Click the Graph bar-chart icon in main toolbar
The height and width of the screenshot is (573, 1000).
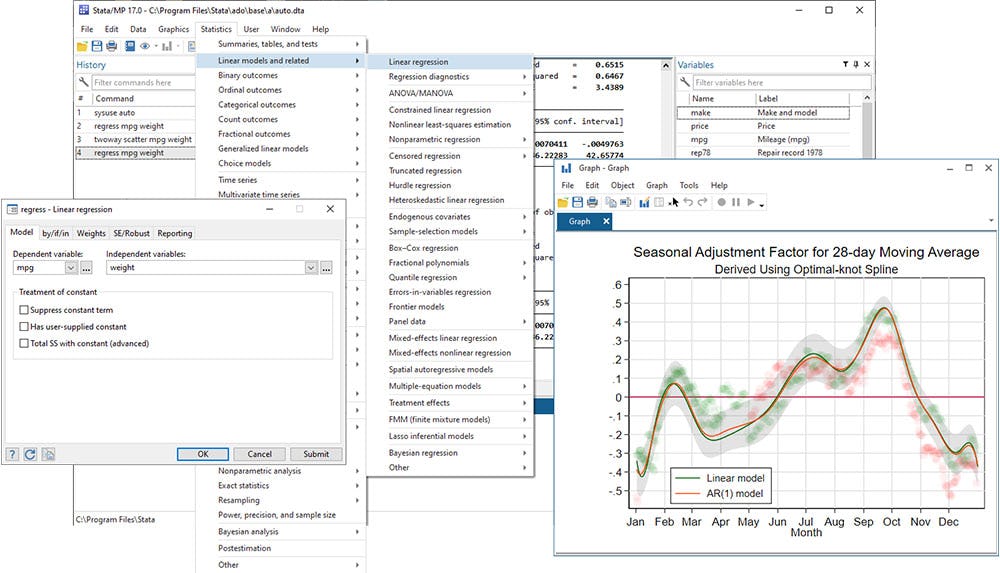(x=167, y=46)
